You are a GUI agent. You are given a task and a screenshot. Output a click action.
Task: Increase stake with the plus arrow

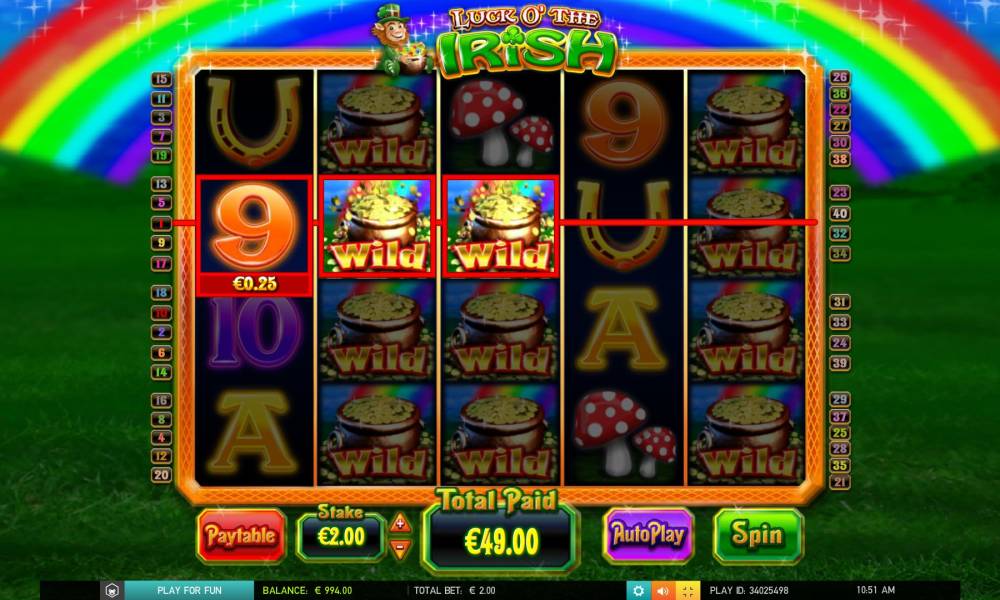[x=400, y=523]
